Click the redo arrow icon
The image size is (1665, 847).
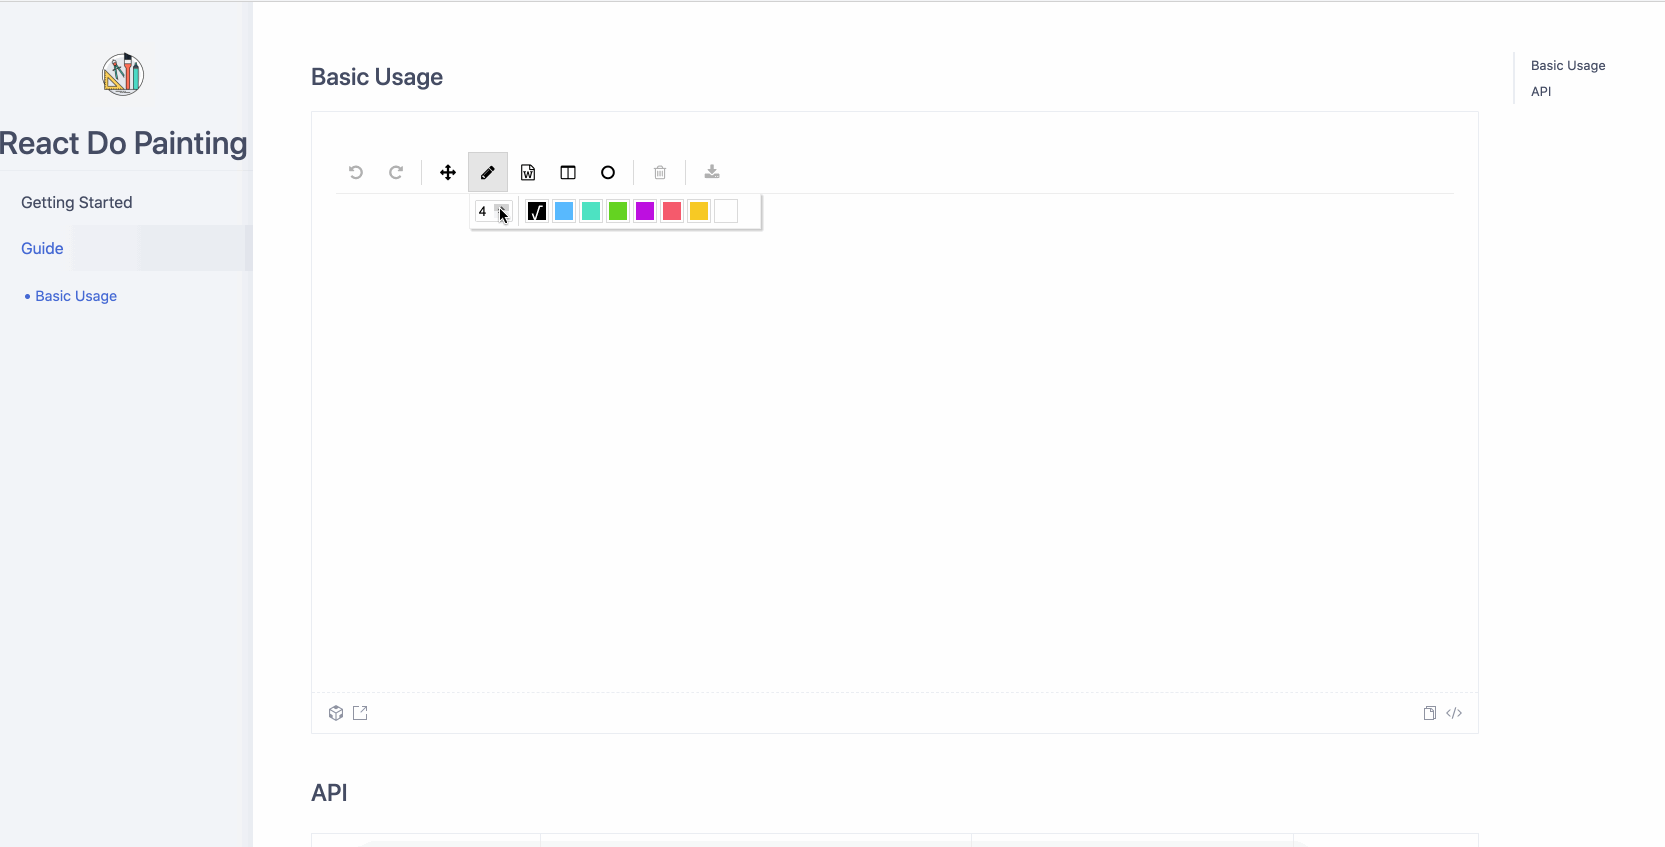[x=396, y=172]
